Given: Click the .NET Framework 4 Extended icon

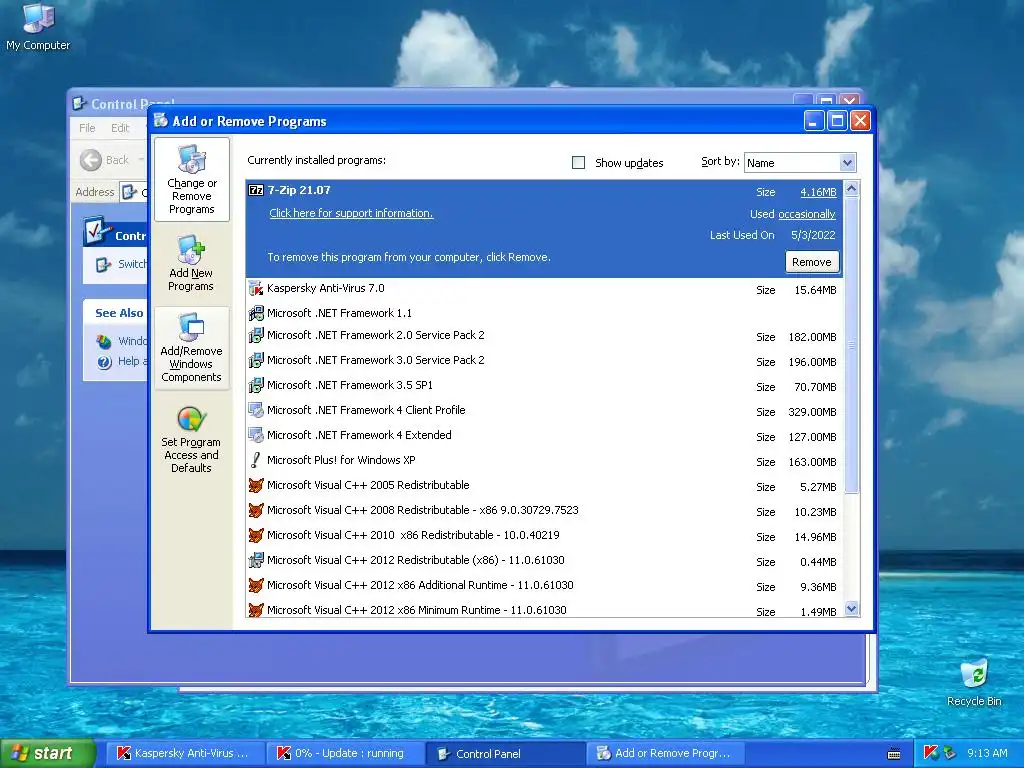Looking at the screenshot, I should [256, 435].
